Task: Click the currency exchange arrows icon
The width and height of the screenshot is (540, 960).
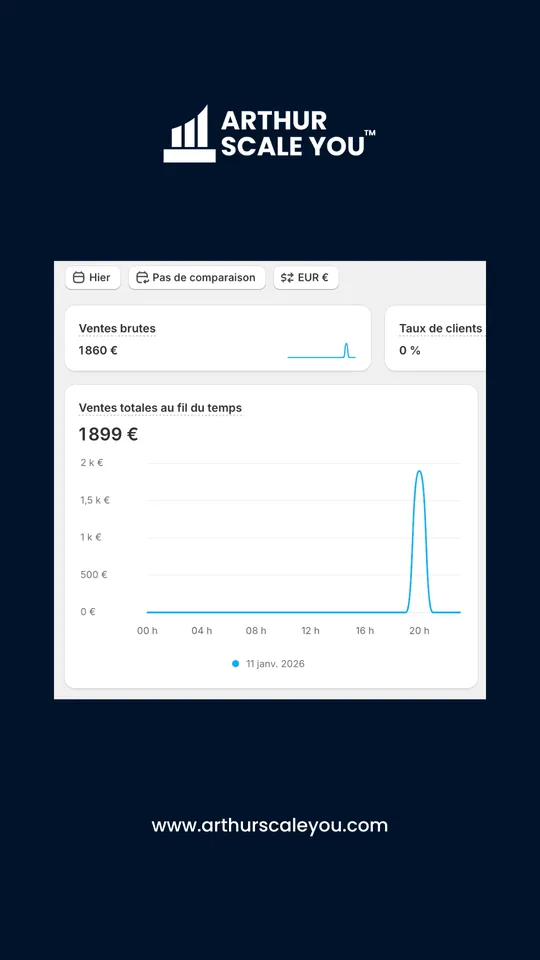Action: click(x=287, y=277)
